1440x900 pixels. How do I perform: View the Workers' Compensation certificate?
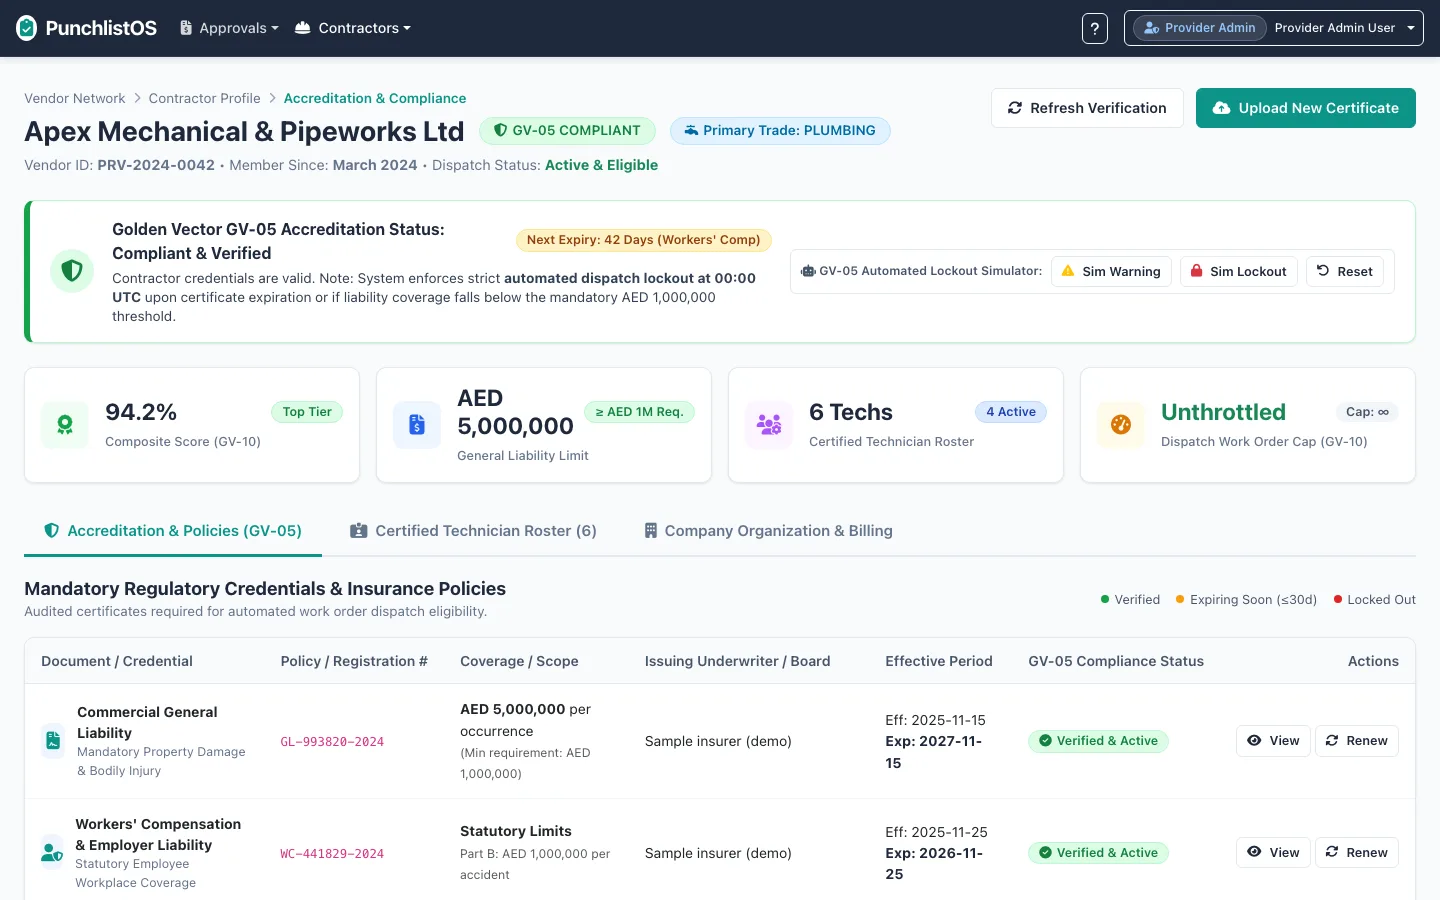point(1273,853)
